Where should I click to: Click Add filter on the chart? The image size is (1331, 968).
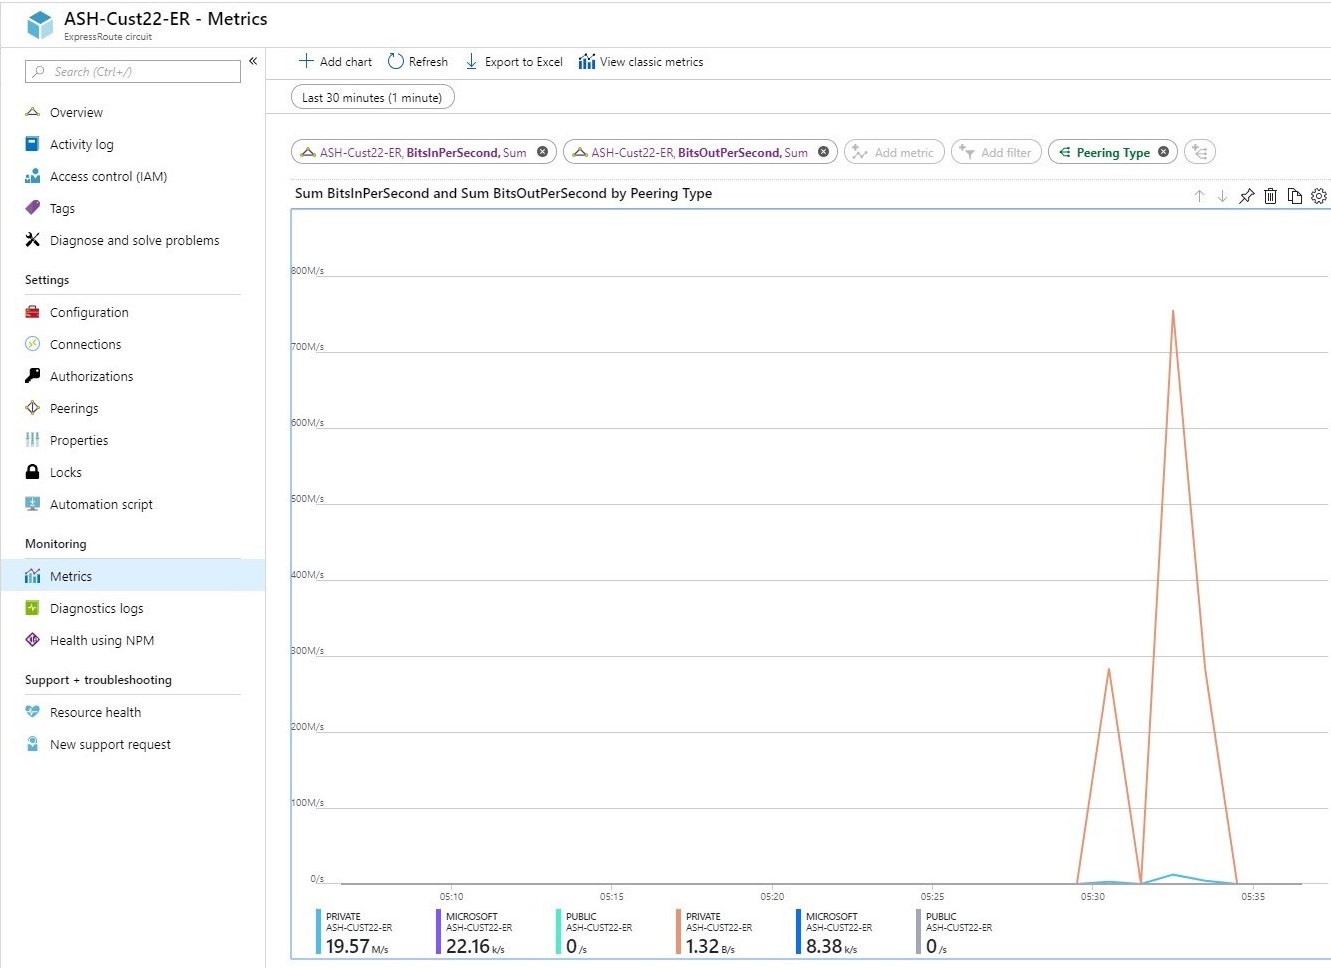[995, 151]
